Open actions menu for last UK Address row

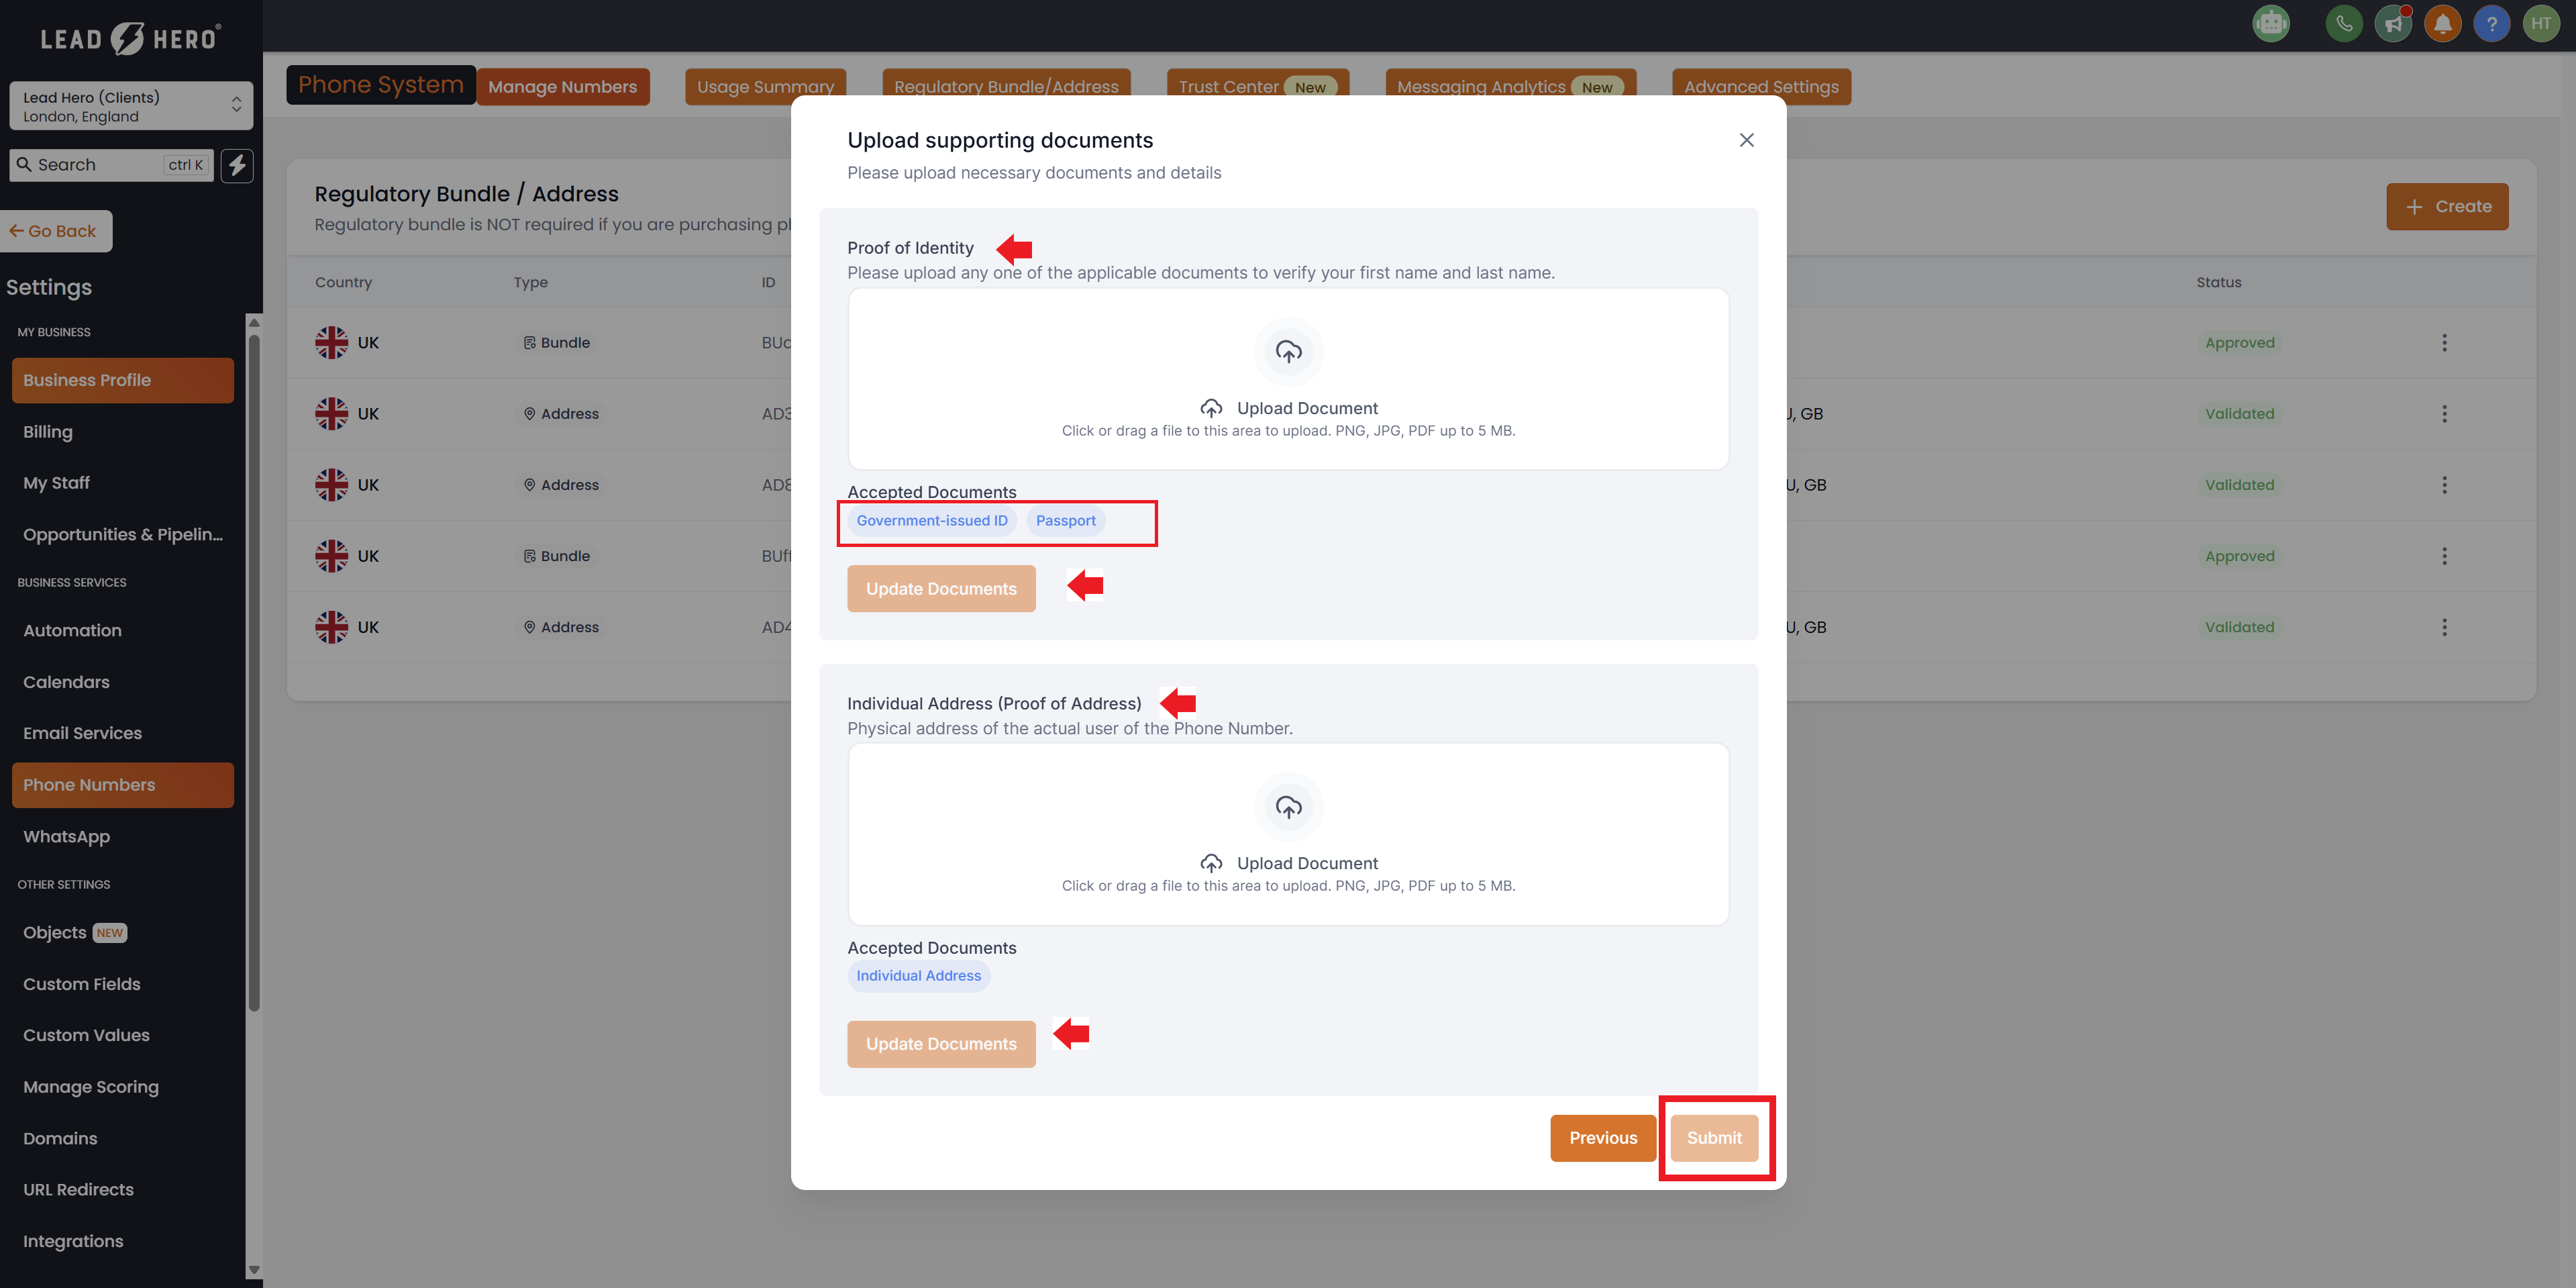pos(2444,627)
